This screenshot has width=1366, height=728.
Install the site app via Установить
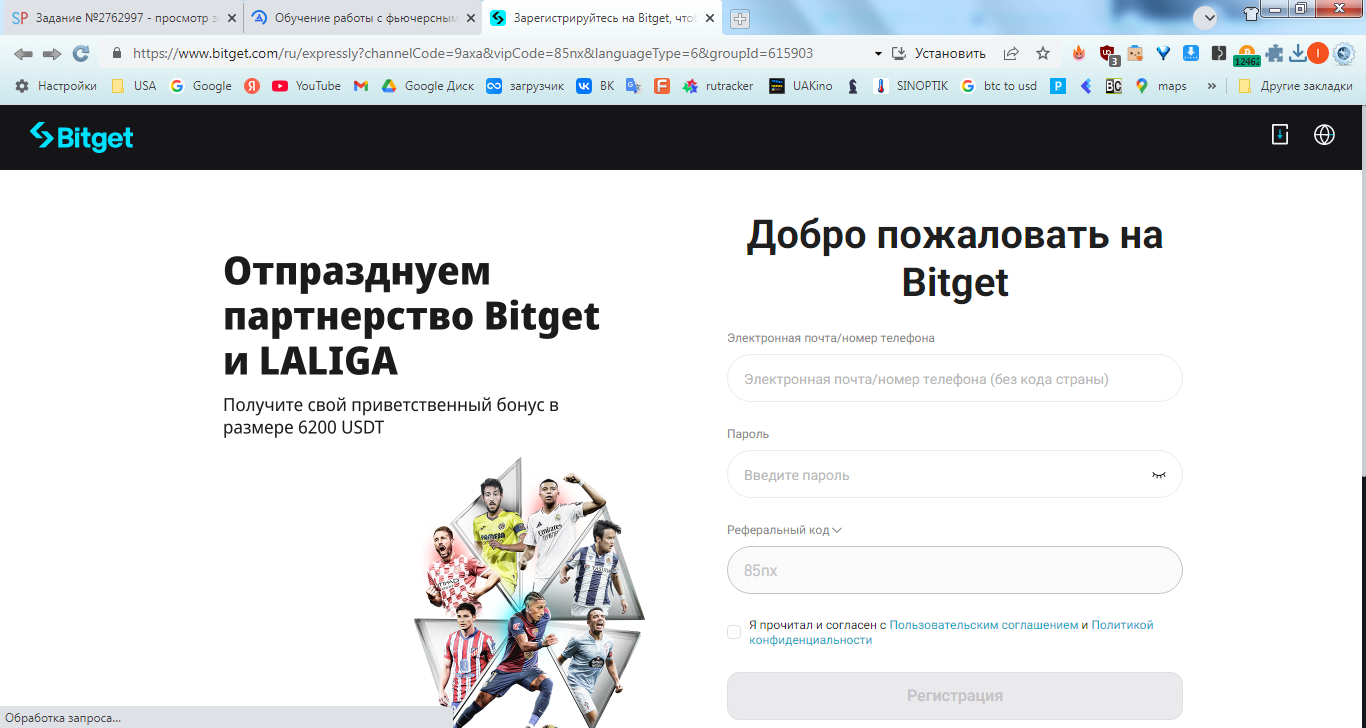[x=939, y=54]
